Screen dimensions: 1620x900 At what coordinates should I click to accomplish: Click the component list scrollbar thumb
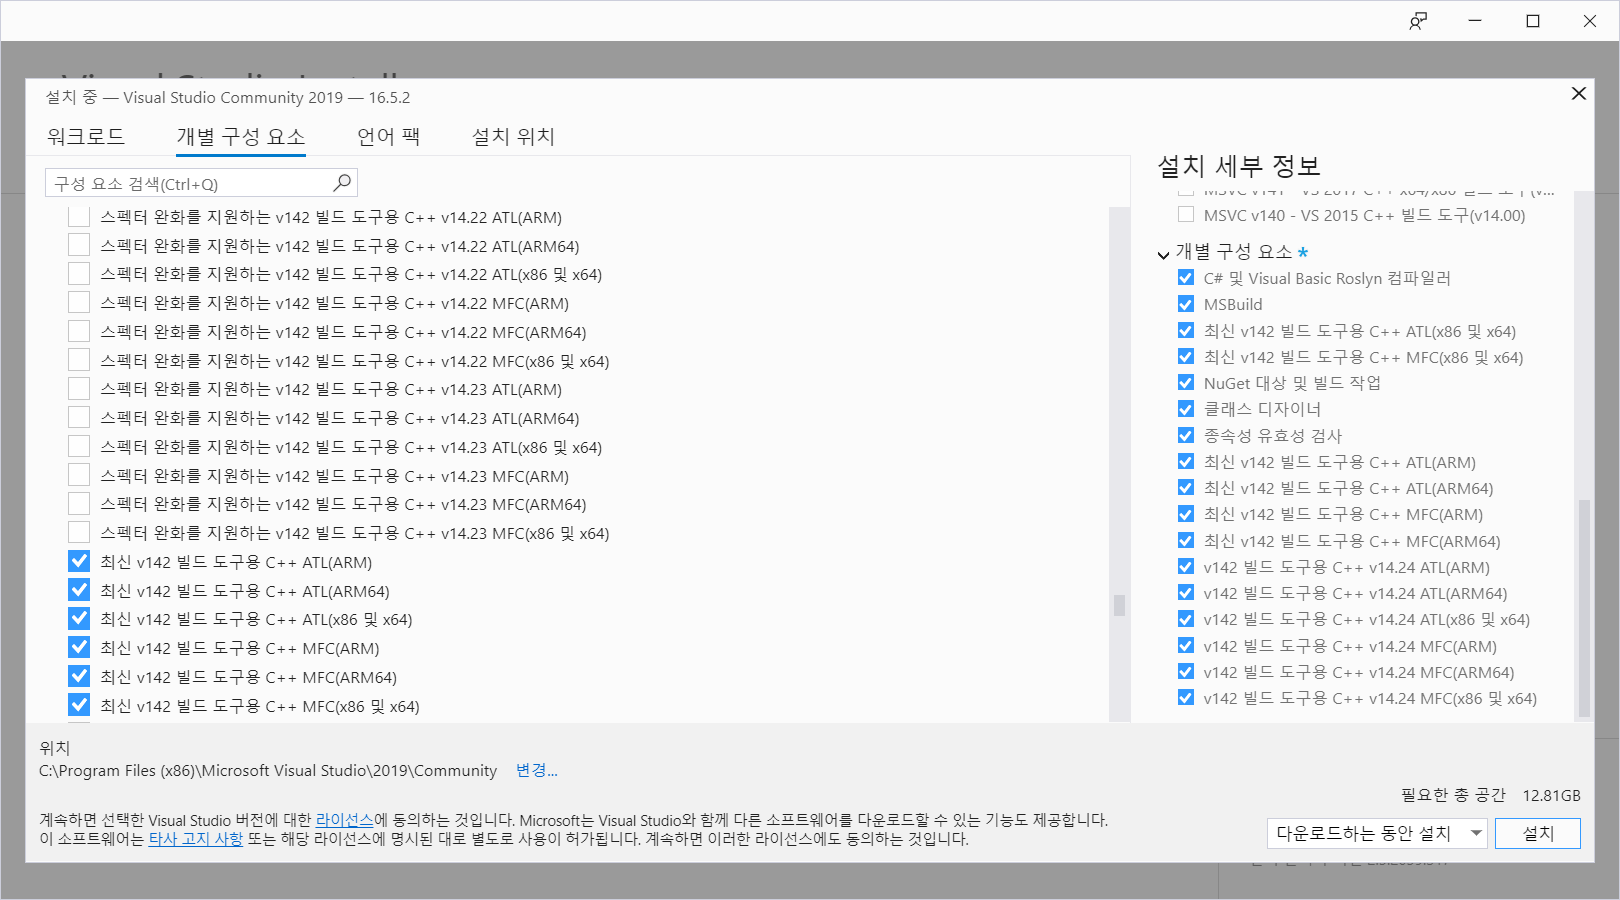click(x=1119, y=605)
